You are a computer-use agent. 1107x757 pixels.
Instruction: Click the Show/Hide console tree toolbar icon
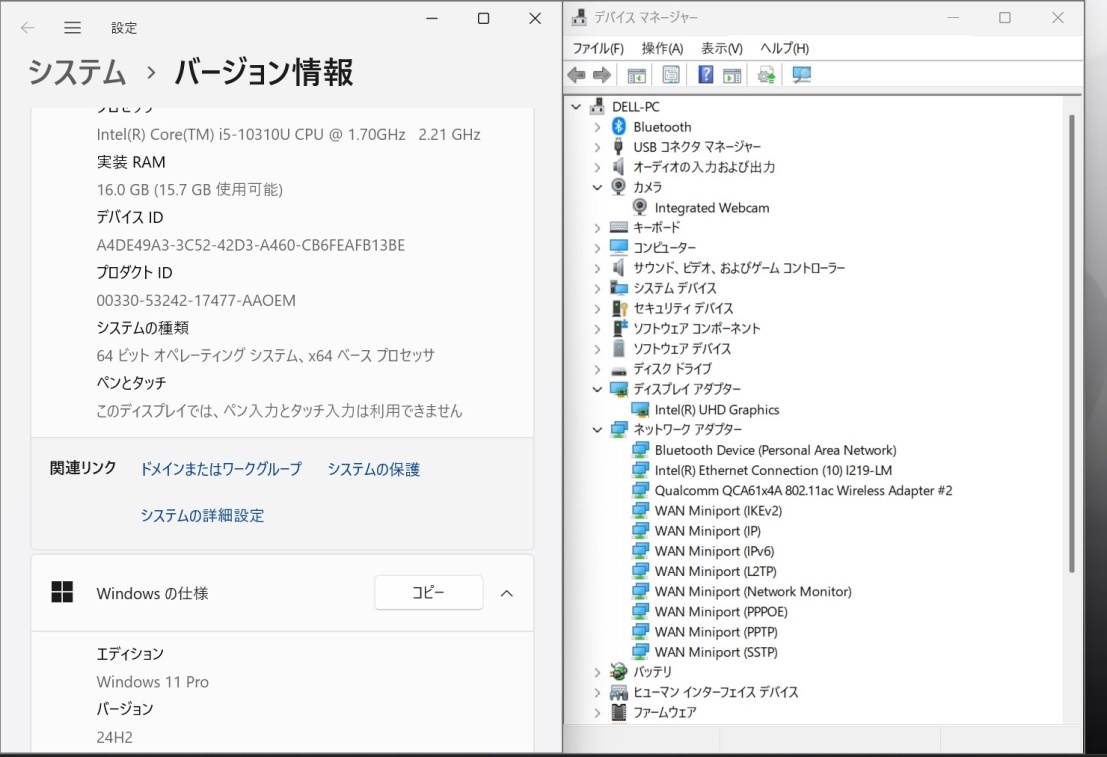click(x=636, y=75)
